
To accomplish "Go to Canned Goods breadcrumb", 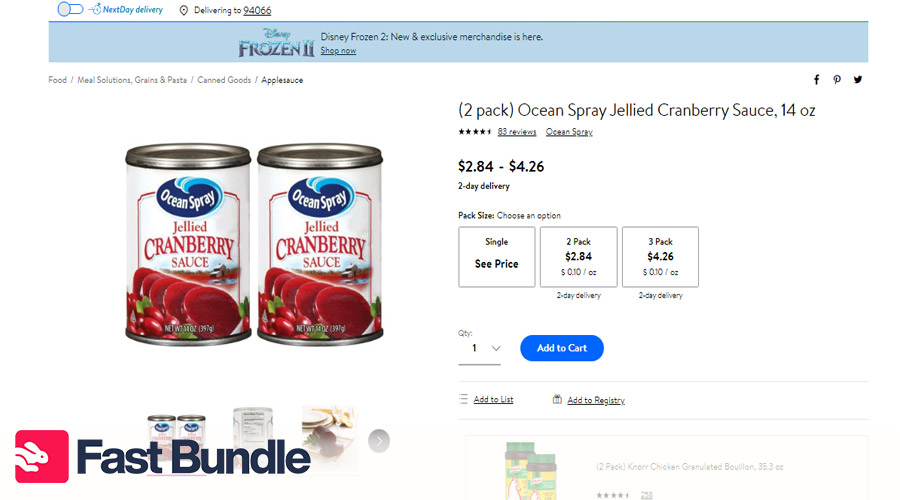I will [224, 80].
